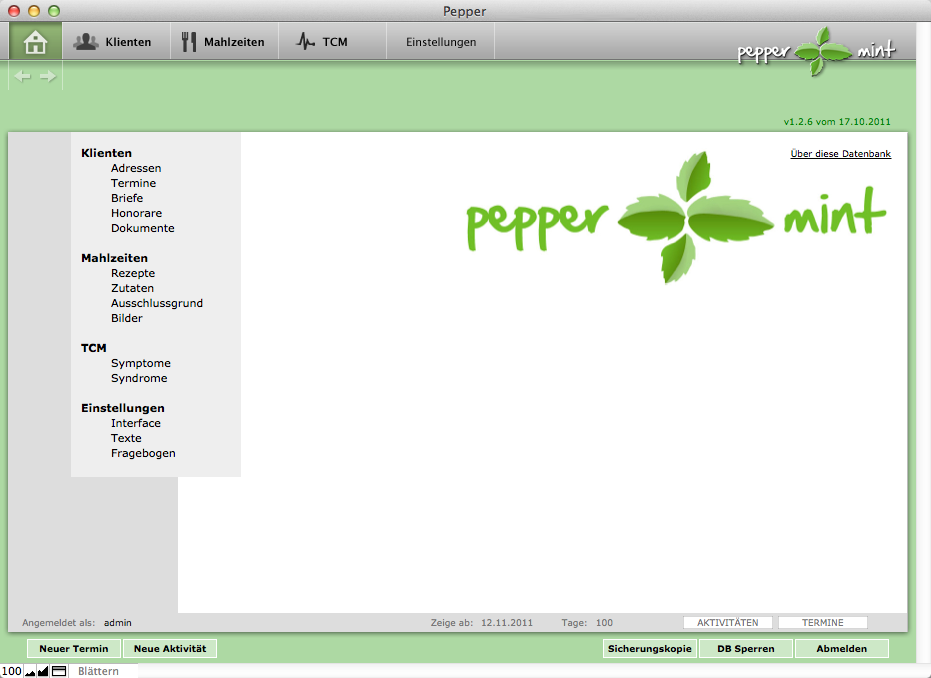Click the Zeige ab date field
The image size is (931, 678).
click(x=507, y=622)
